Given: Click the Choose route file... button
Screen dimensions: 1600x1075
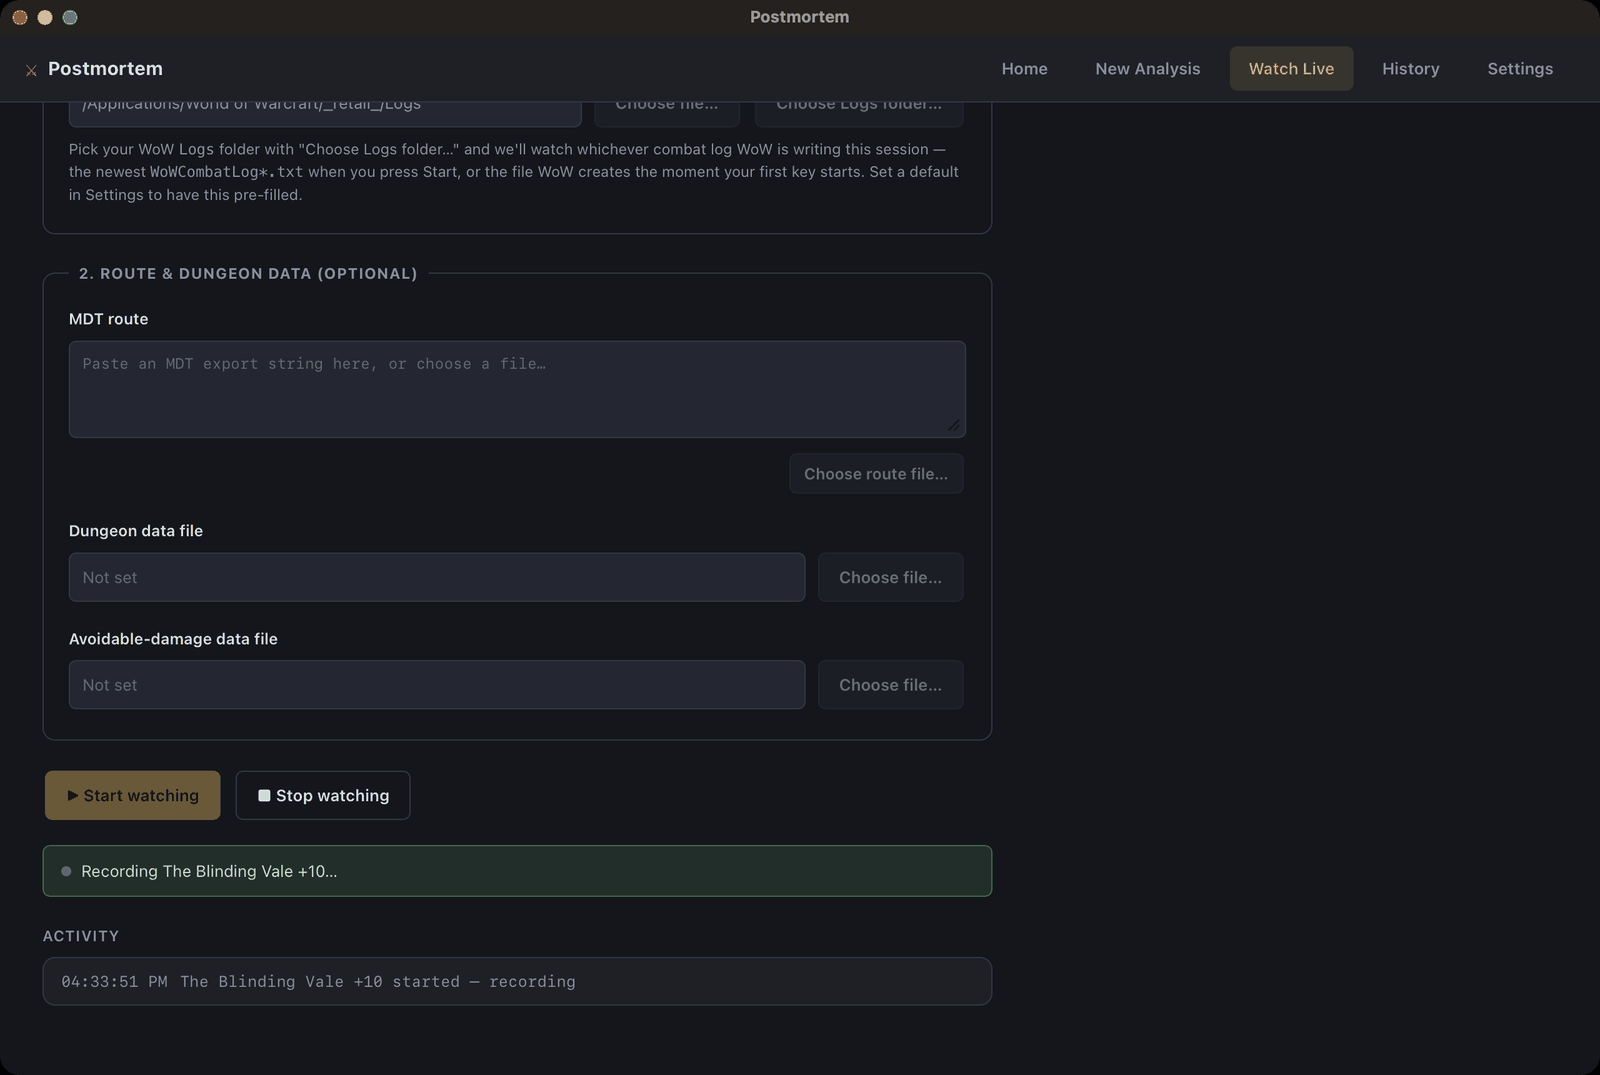Looking at the screenshot, I should click(x=876, y=474).
